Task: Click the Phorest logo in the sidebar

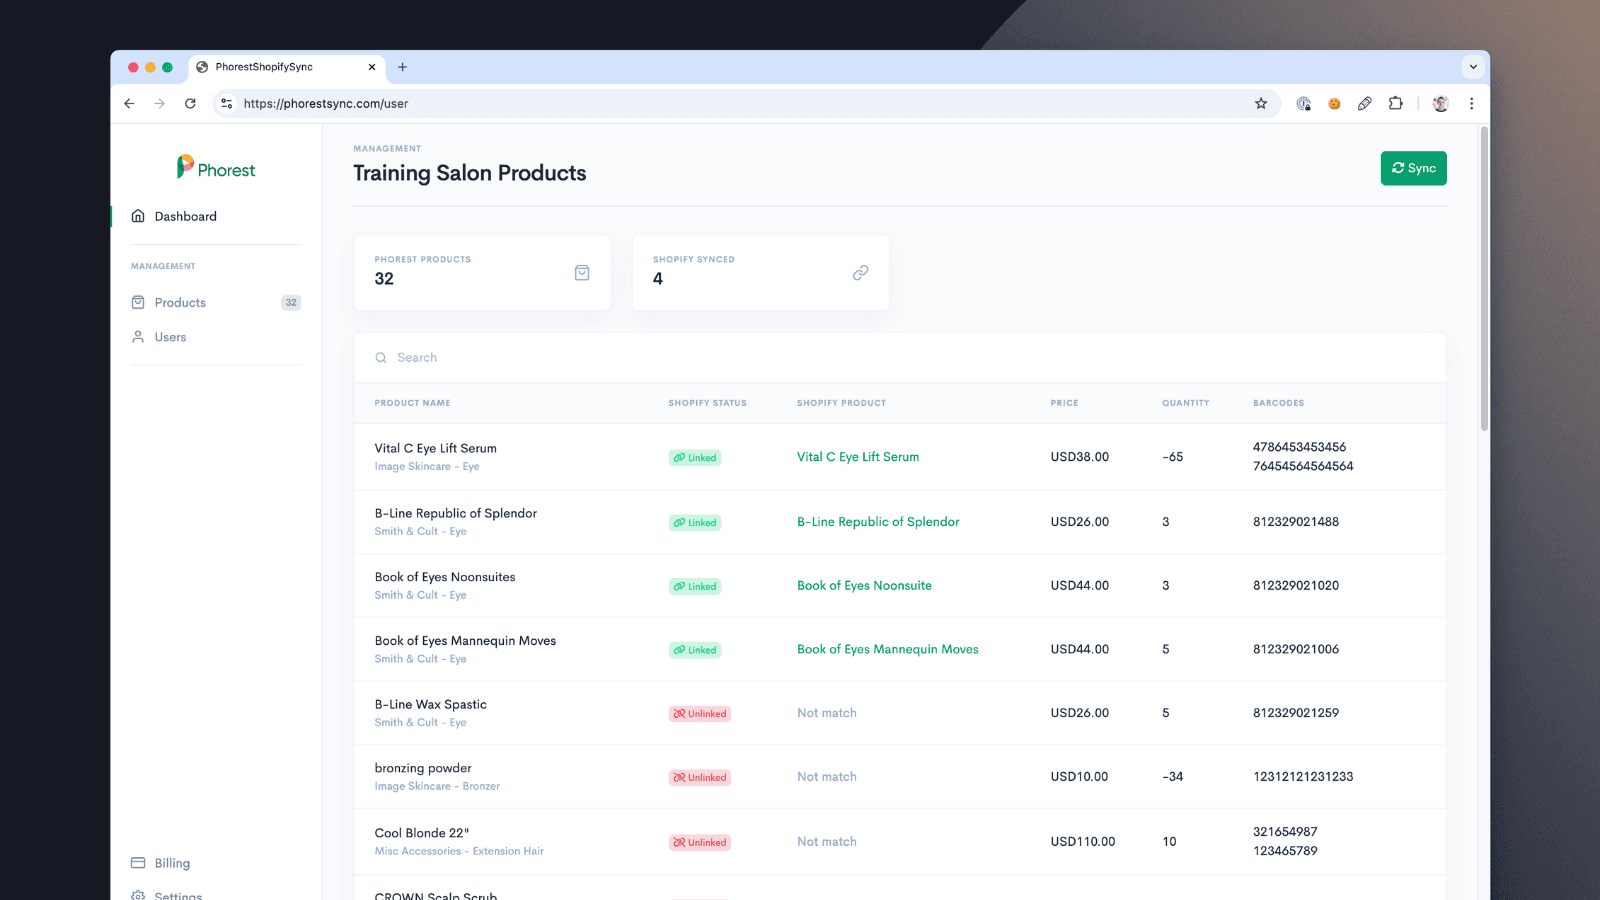Action: click(216, 168)
